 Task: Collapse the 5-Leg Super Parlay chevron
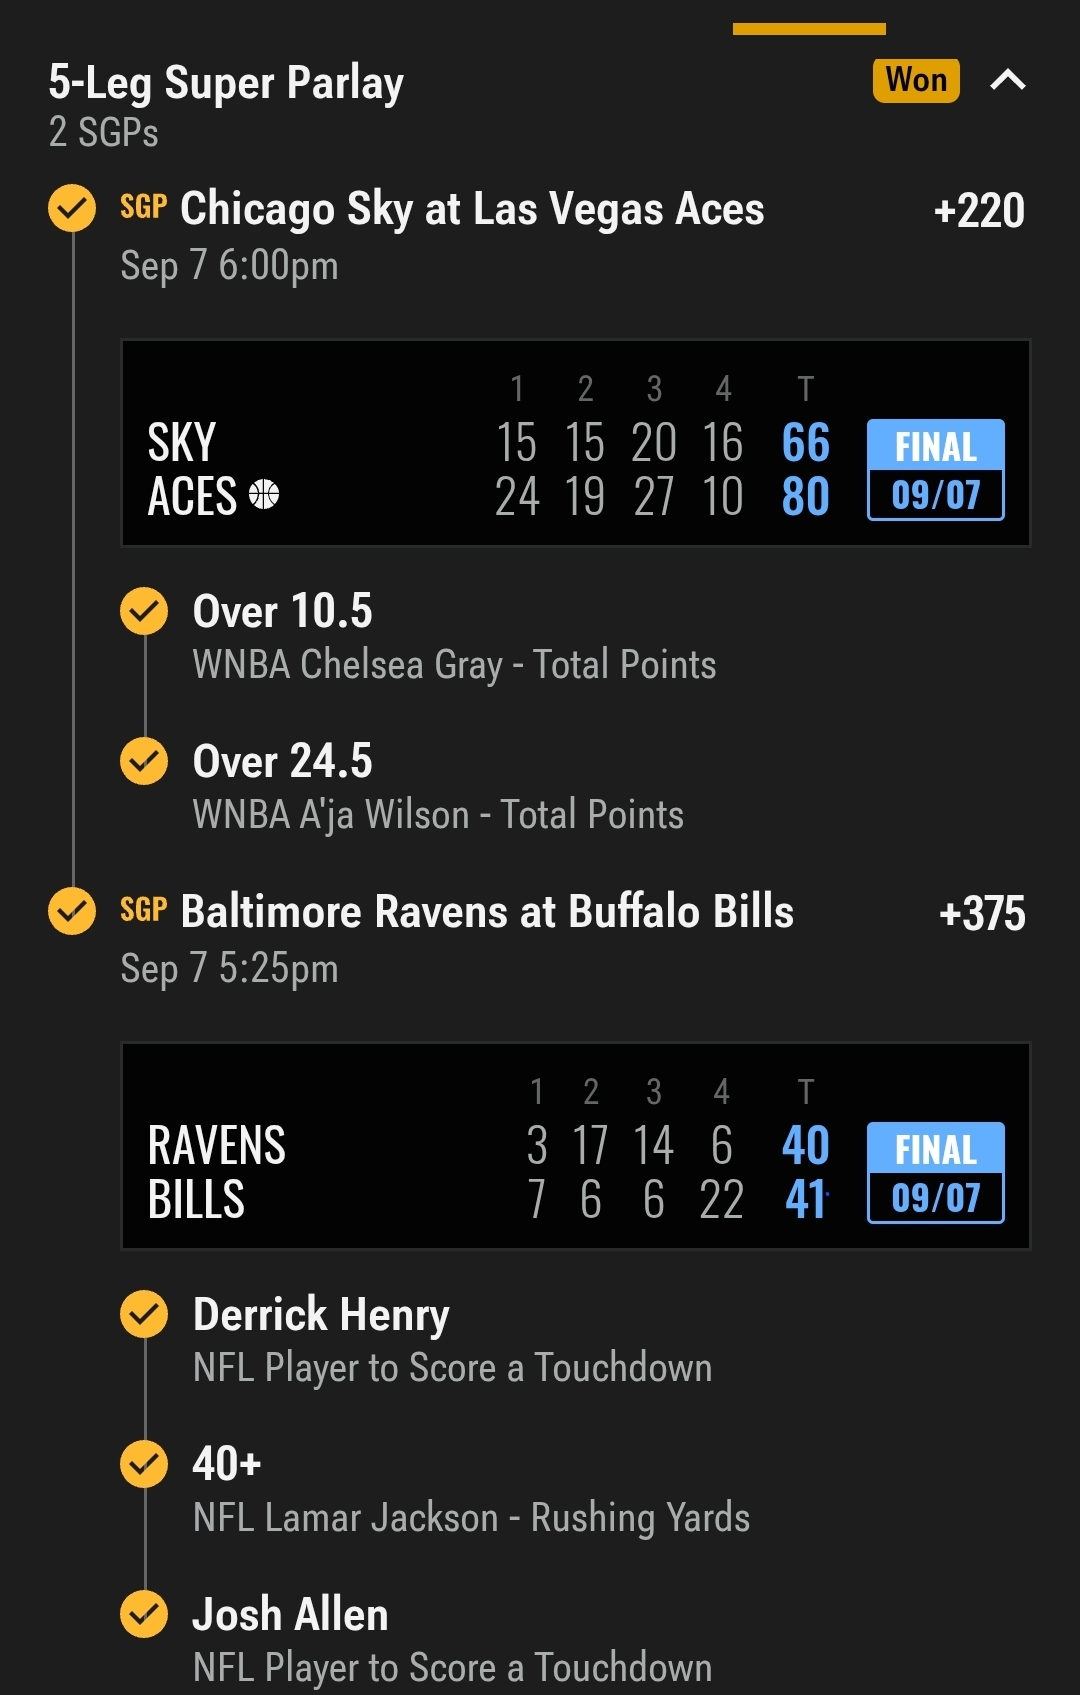pyautogui.click(x=1007, y=80)
